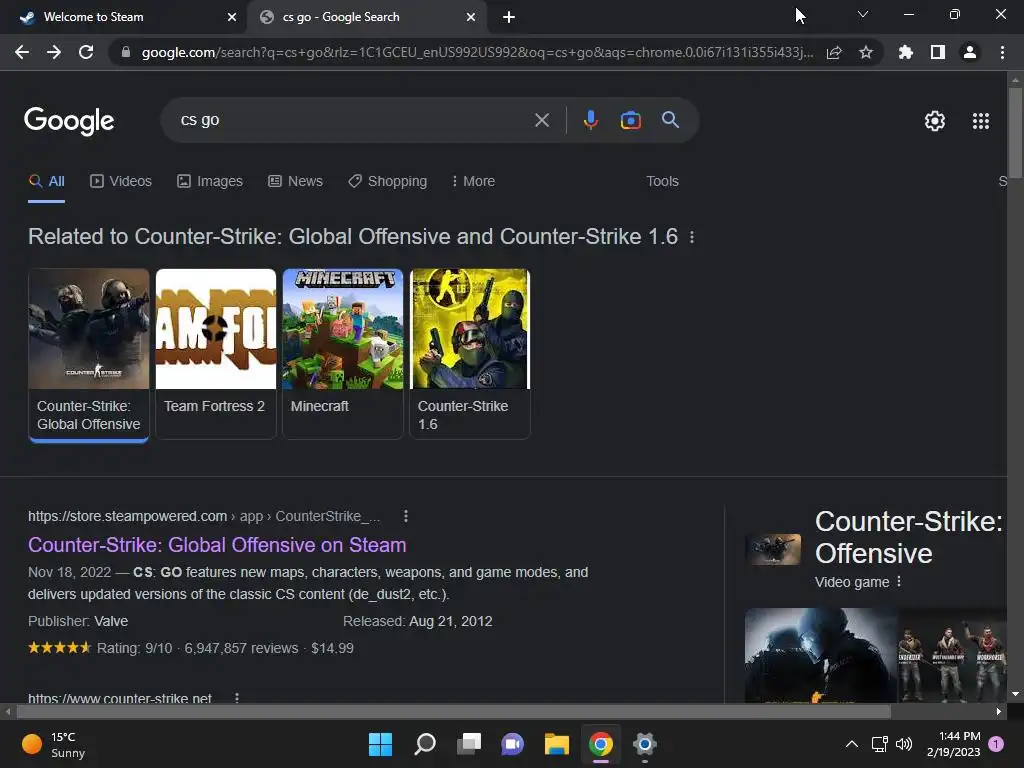Image resolution: width=1024 pixels, height=768 pixels.
Task: Open the counter-strike.net result URL
Action: [120, 698]
